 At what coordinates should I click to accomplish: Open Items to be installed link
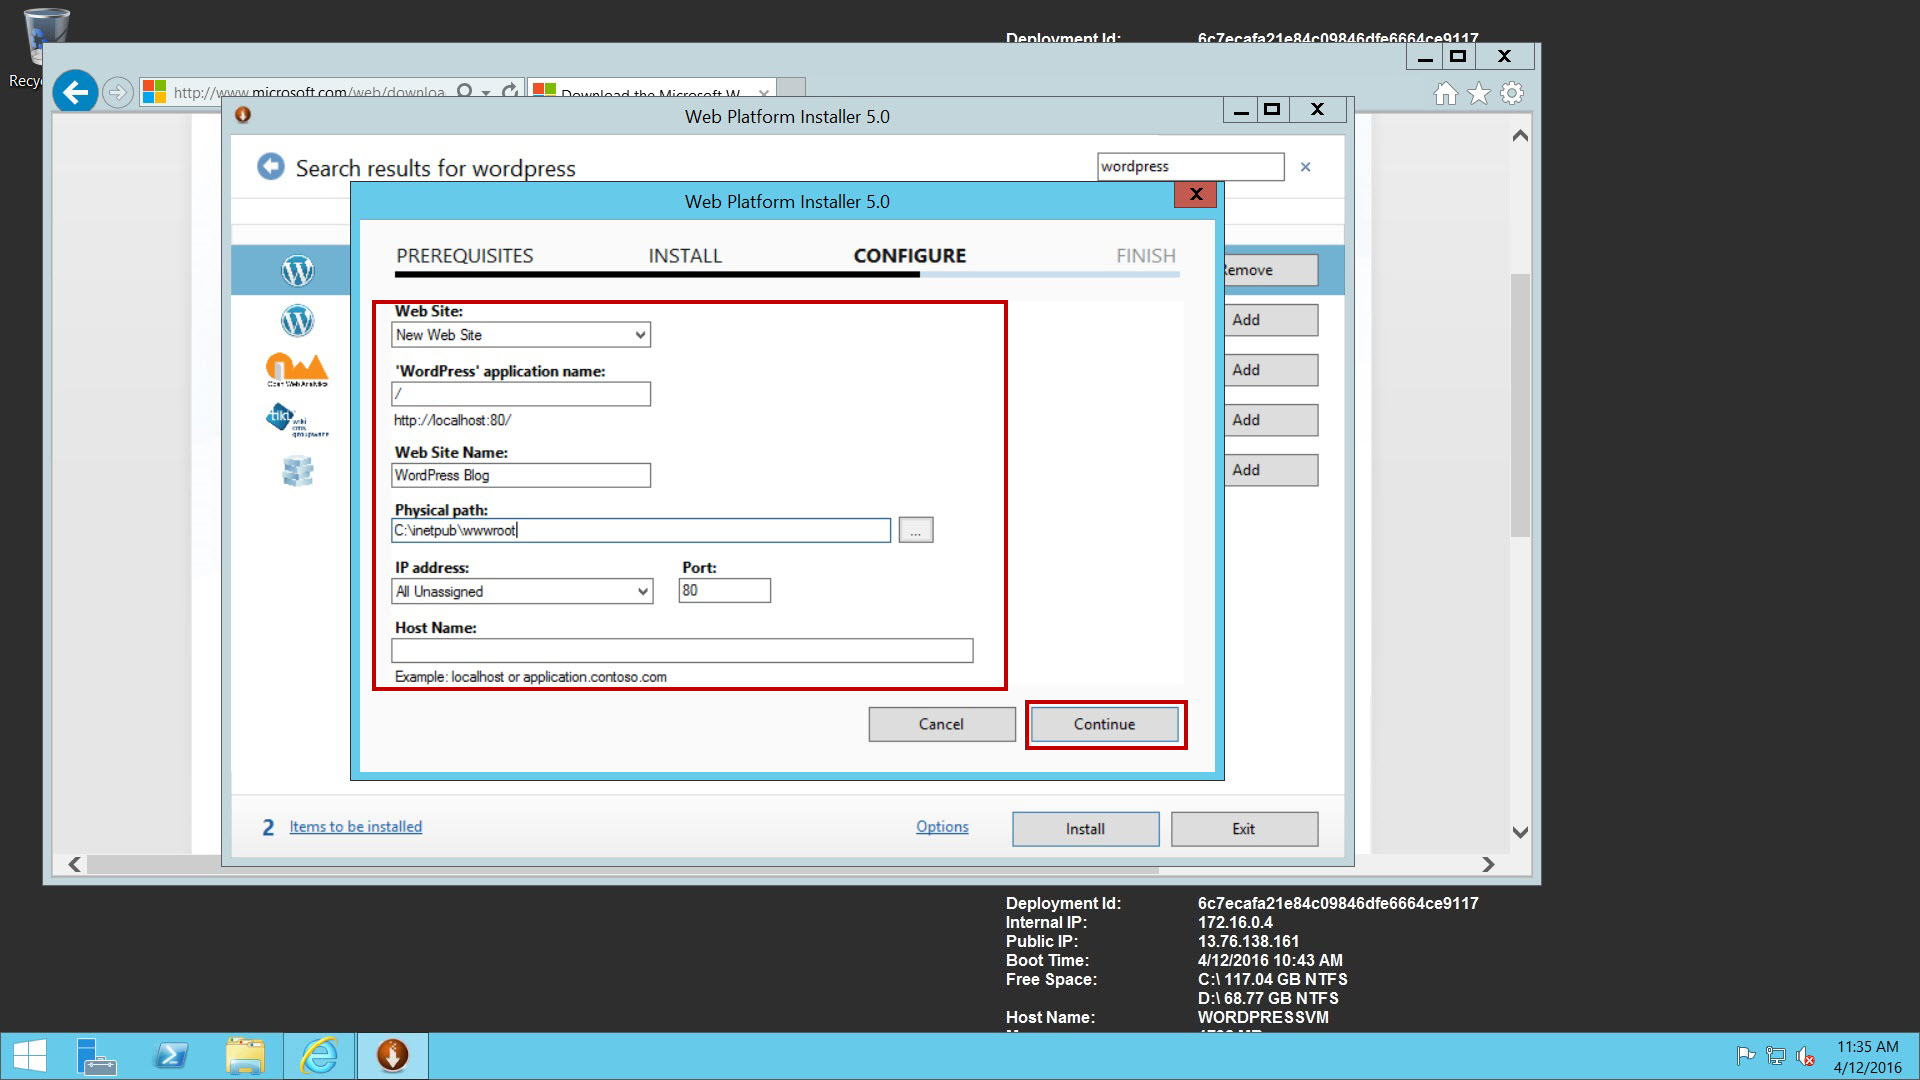355,827
